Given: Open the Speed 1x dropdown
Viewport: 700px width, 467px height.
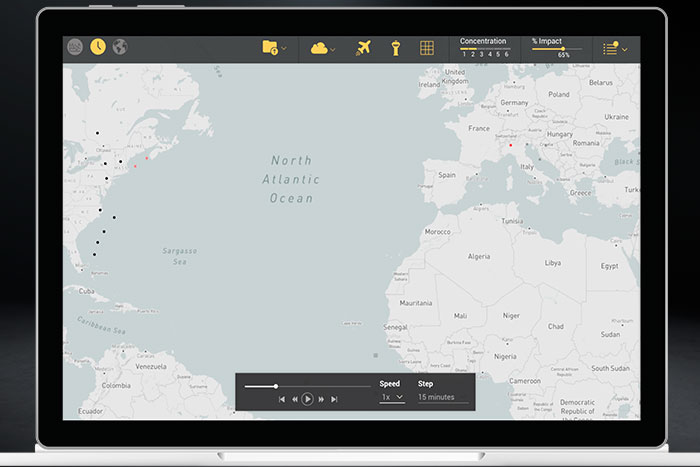Looking at the screenshot, I should 392,397.
